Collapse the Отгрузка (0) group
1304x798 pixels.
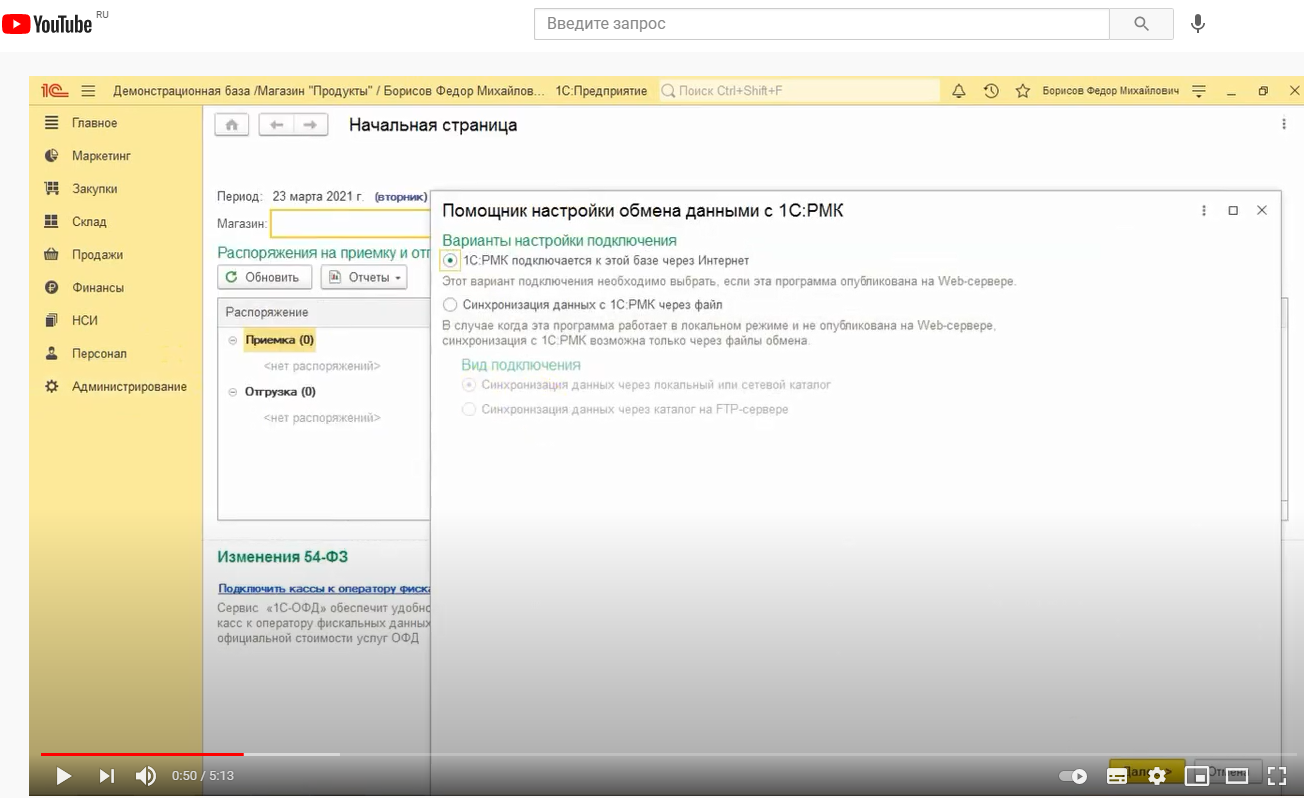[233, 392]
